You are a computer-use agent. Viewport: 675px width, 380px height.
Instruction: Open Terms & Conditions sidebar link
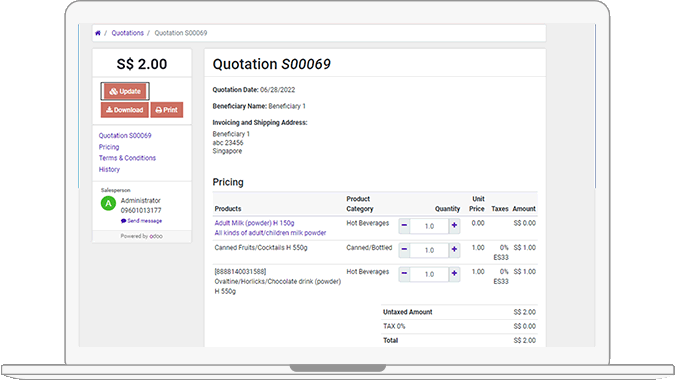(x=127, y=158)
